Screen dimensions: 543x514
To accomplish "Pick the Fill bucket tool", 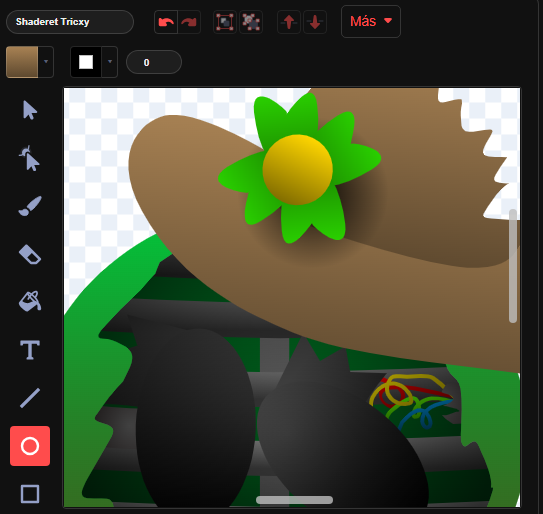I will coord(30,301).
